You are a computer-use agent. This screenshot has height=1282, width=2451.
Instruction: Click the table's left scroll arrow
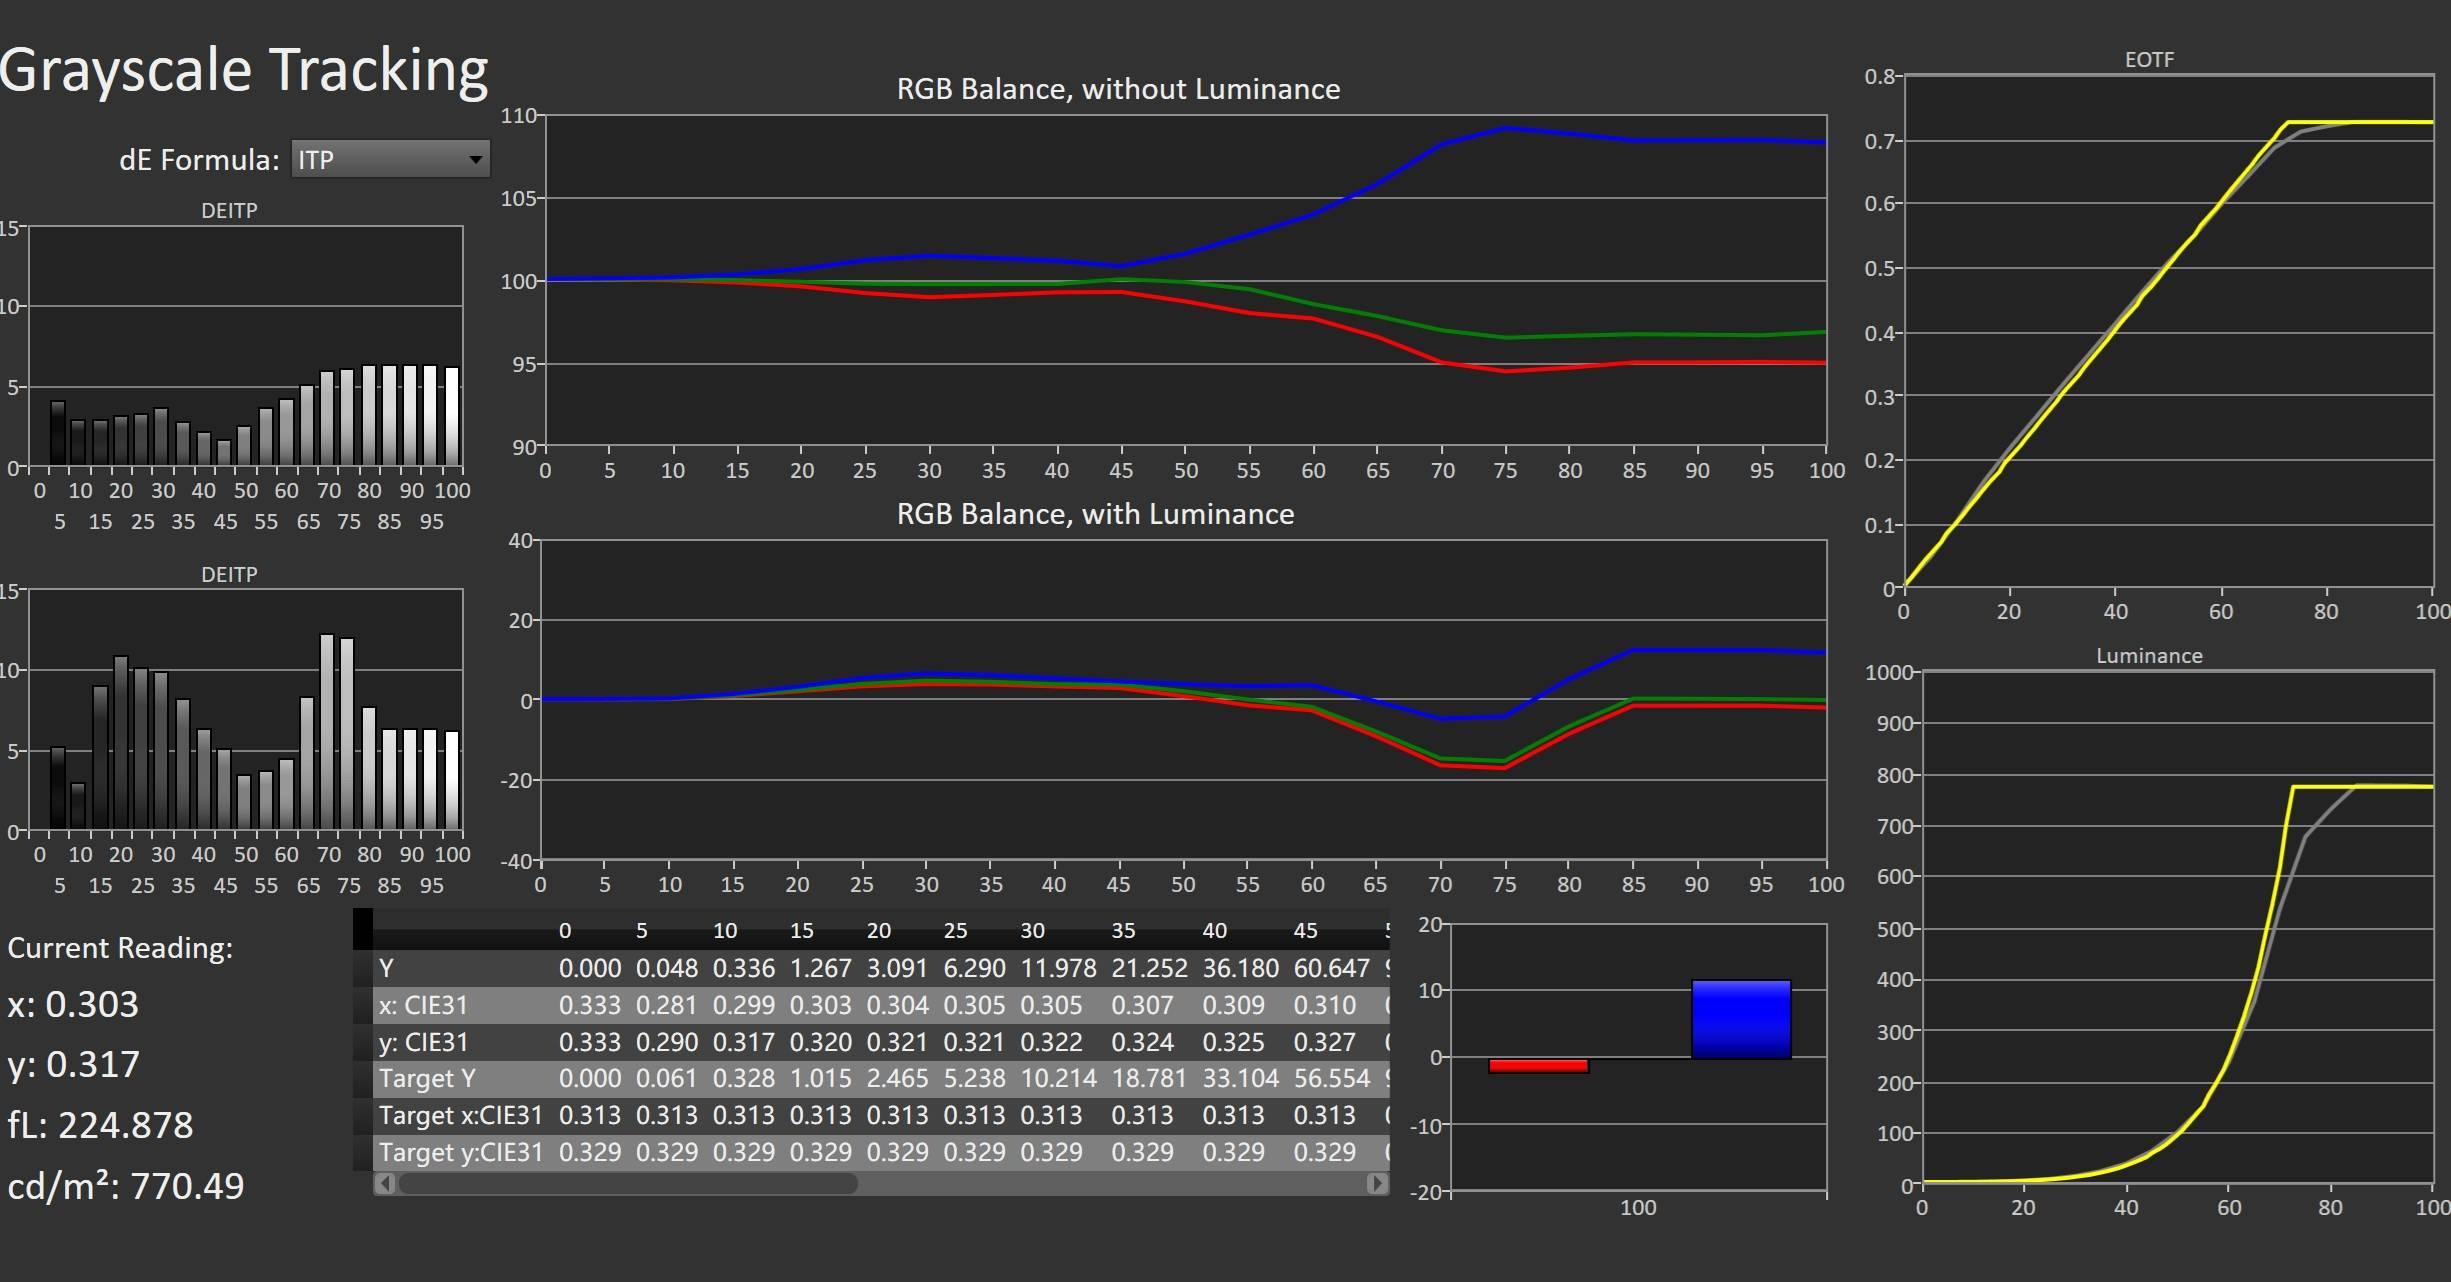click(385, 1184)
